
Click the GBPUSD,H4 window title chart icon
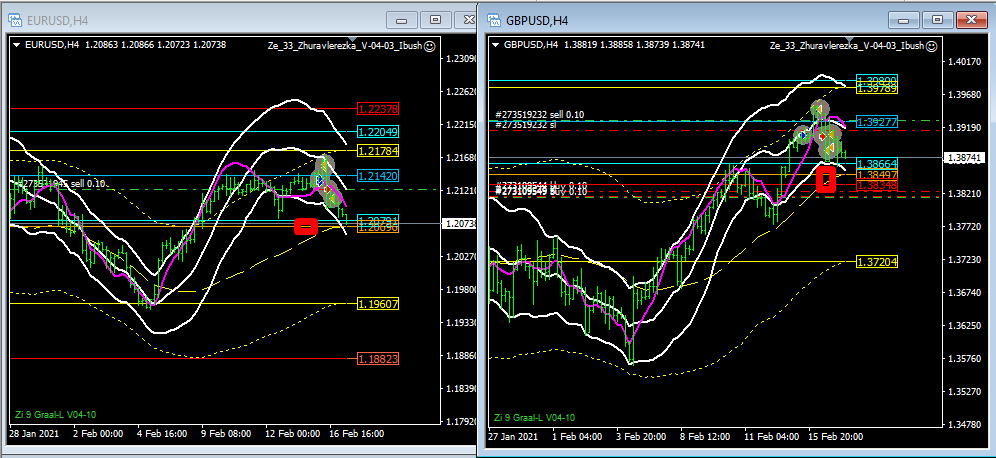coord(495,20)
